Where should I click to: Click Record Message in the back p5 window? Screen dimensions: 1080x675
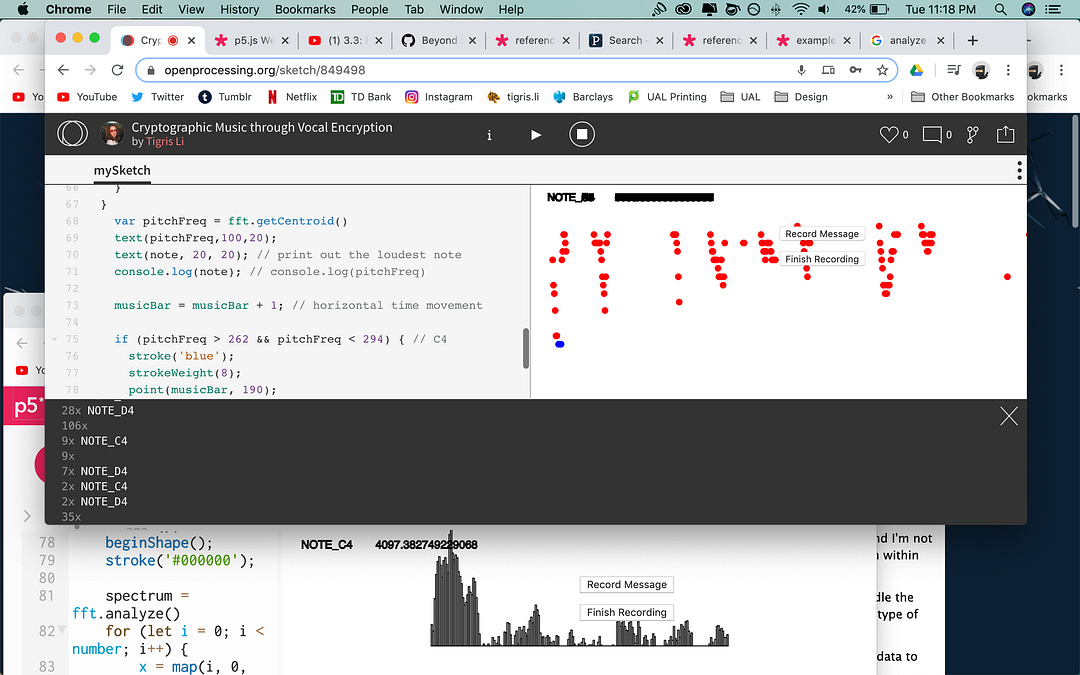pos(627,584)
